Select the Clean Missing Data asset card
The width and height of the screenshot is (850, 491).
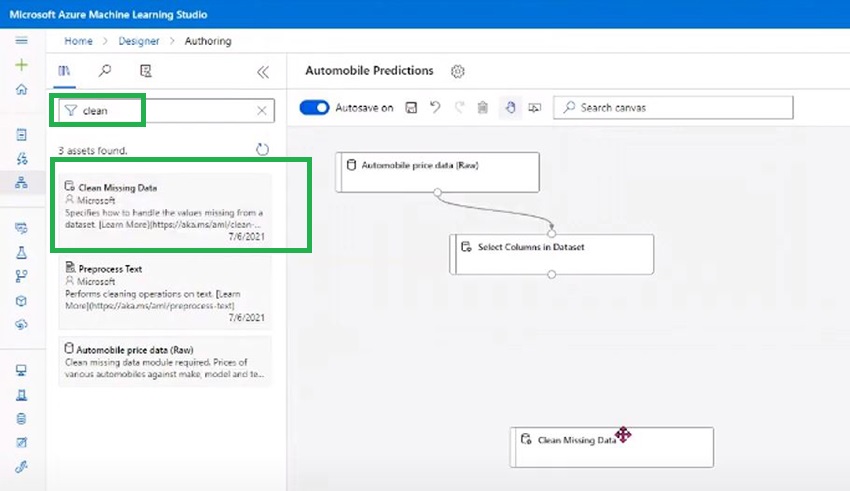click(x=165, y=209)
